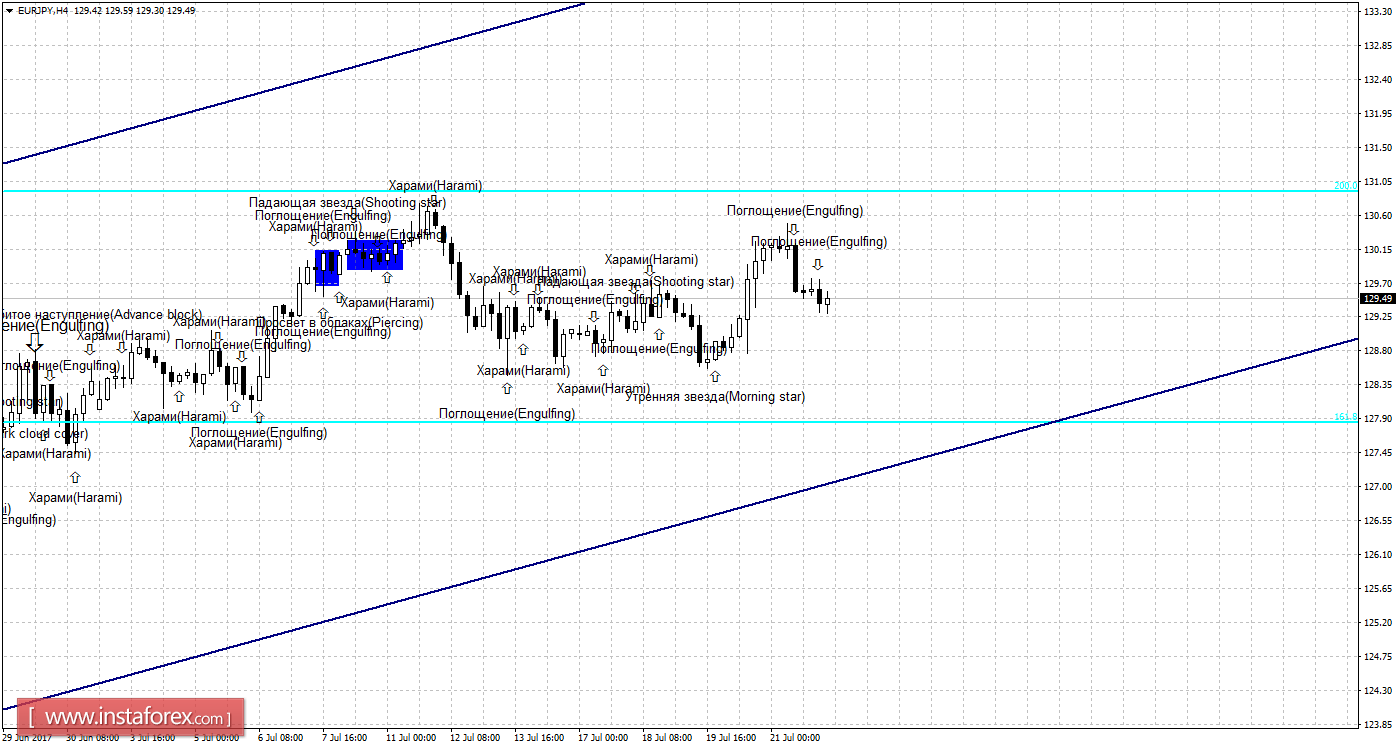Select the Piercing pattern label
This screenshot has height=749, width=1398.
click(x=340, y=323)
